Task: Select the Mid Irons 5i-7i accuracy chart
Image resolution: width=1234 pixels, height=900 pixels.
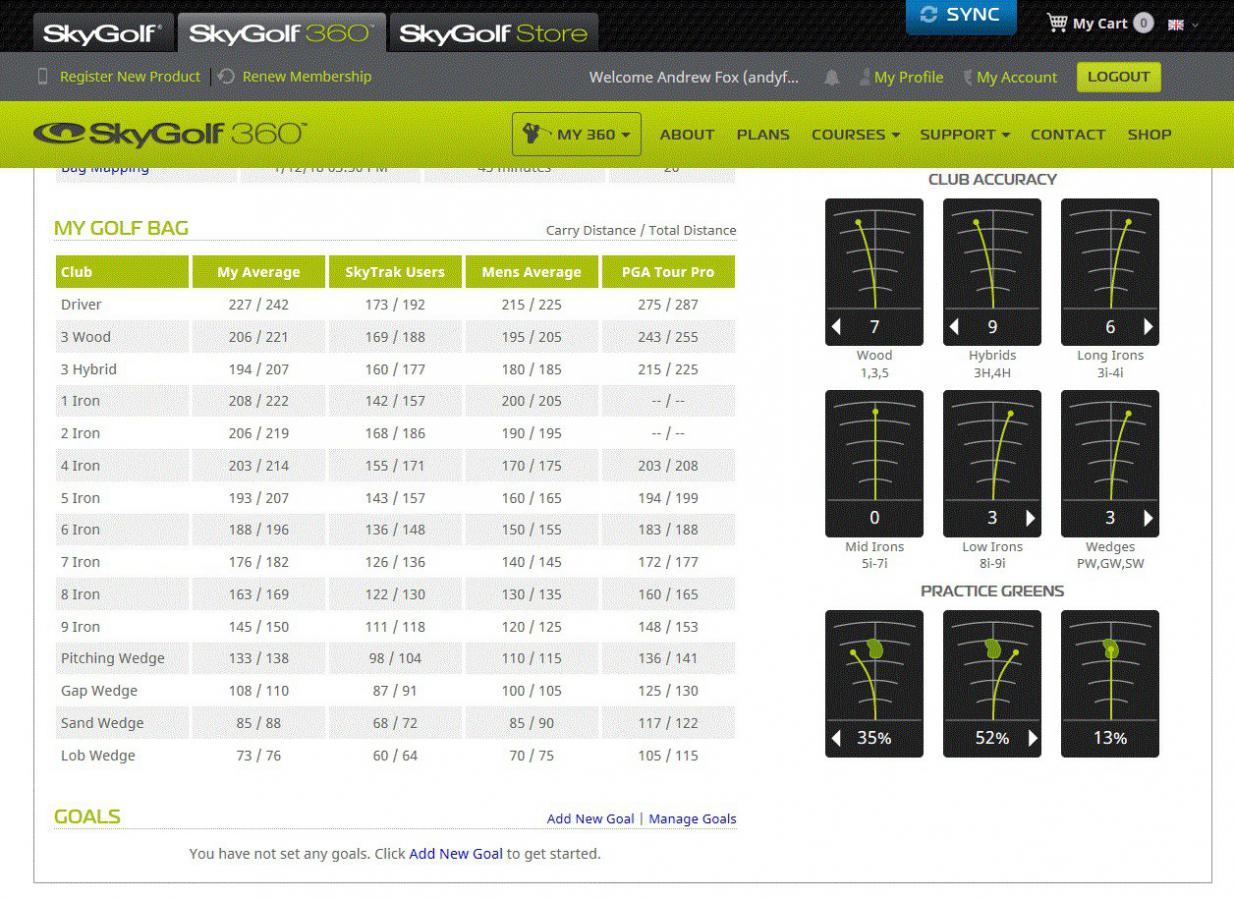Action: tap(874, 463)
